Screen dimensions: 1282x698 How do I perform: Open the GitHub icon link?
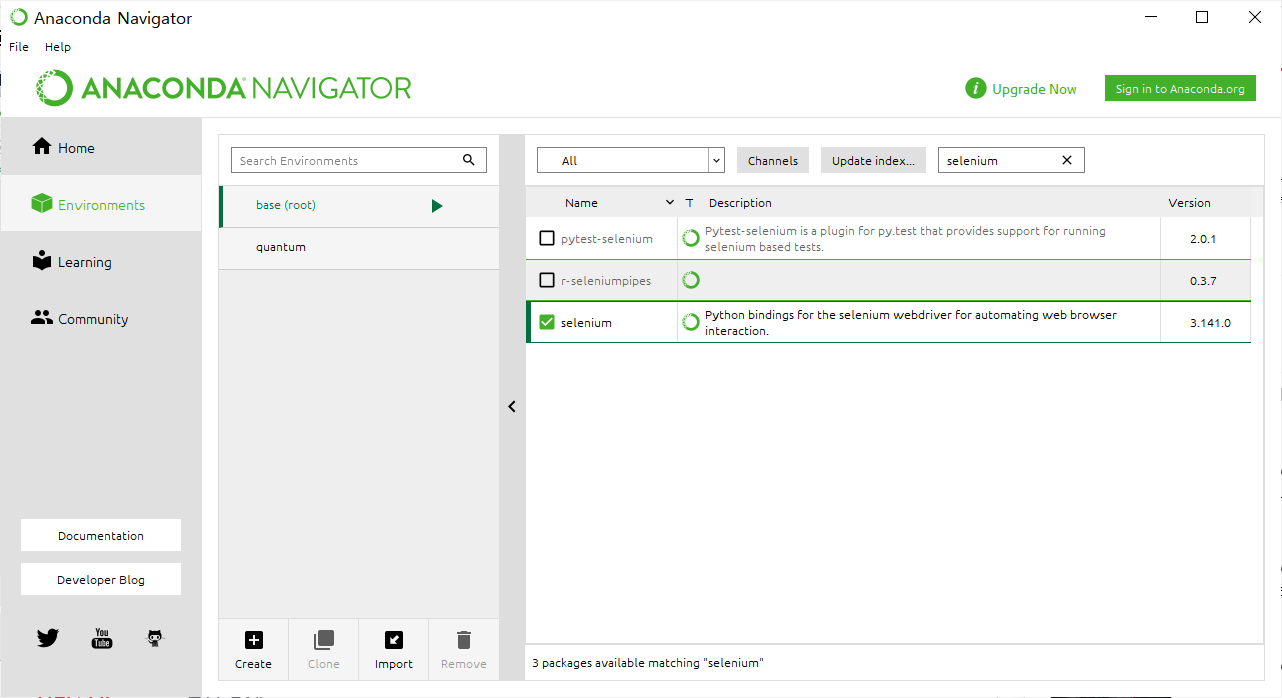click(x=155, y=638)
